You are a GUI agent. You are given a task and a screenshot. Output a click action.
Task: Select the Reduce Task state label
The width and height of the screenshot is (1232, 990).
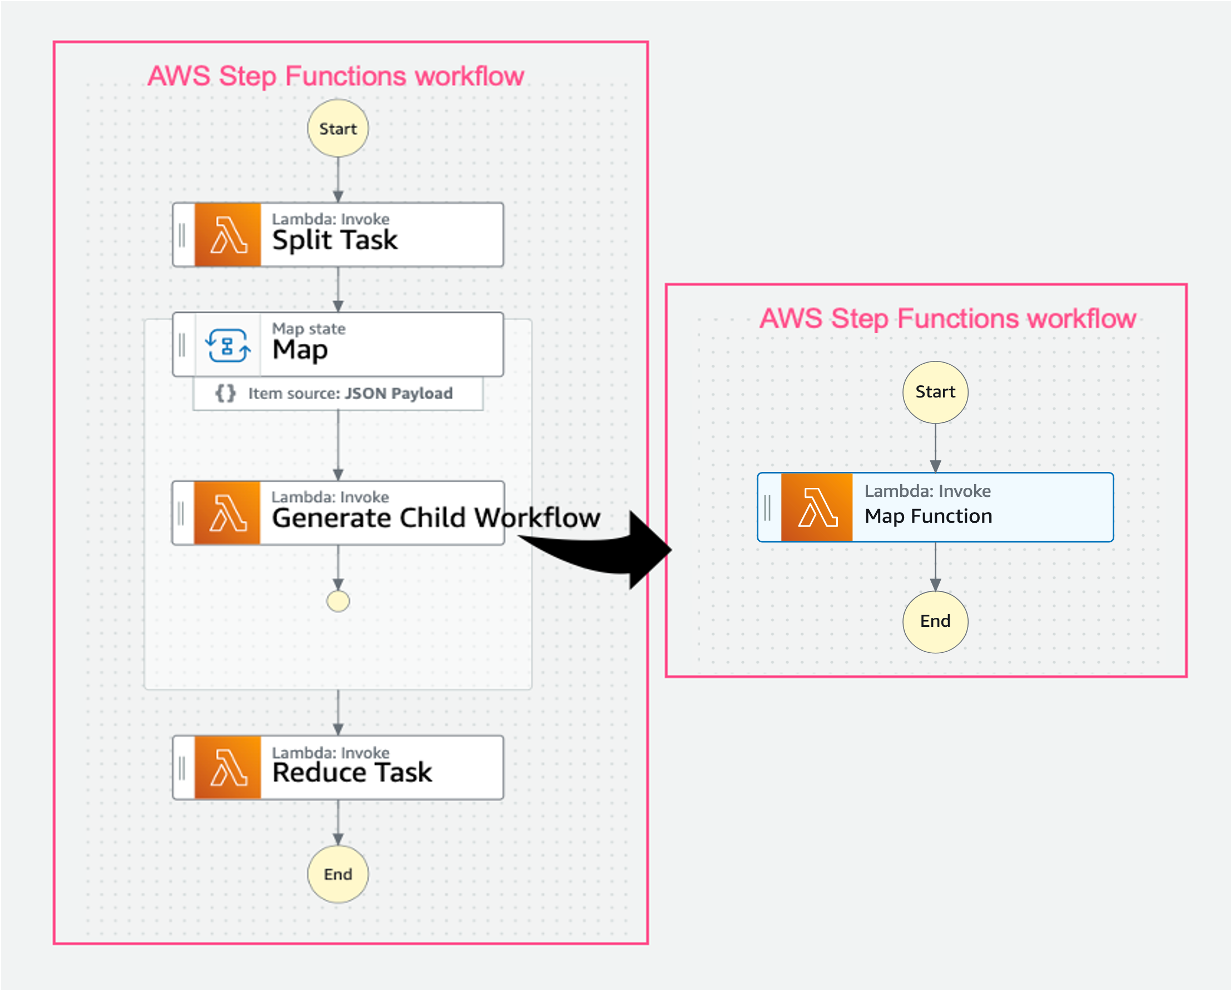(x=352, y=773)
